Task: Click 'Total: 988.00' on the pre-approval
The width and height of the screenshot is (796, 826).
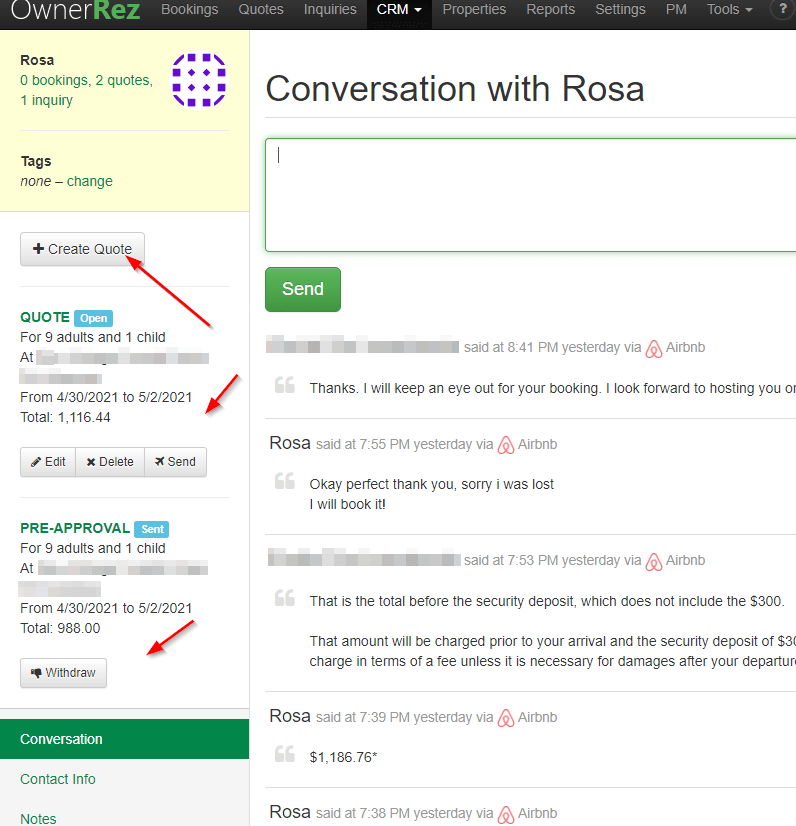Action: tap(60, 628)
